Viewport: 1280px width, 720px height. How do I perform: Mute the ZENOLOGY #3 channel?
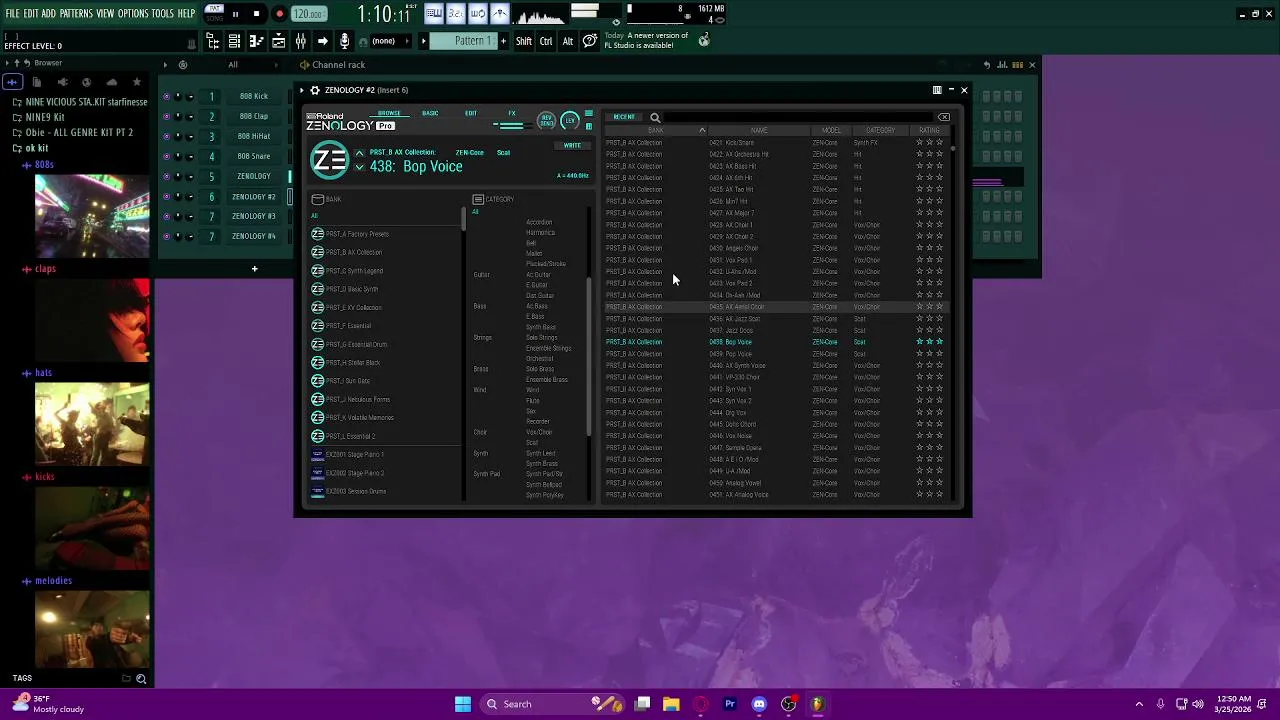click(166, 216)
